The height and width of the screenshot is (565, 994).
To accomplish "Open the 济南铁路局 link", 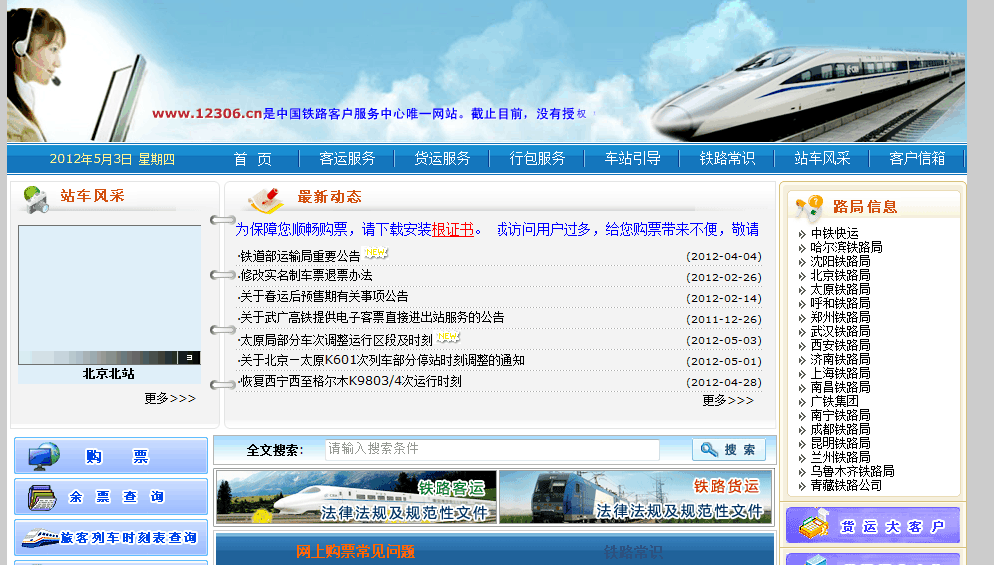I will [841, 359].
